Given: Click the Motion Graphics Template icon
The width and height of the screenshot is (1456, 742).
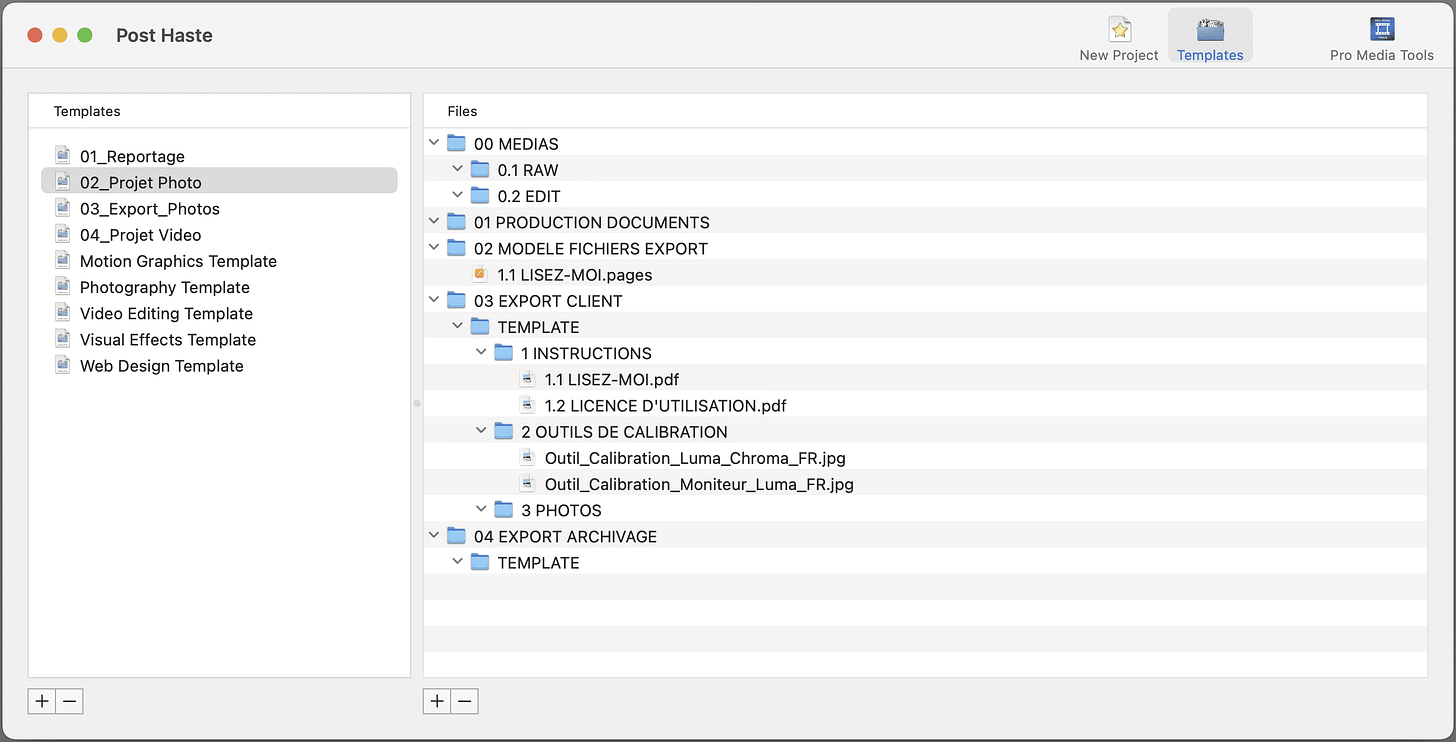Looking at the screenshot, I should click(63, 261).
